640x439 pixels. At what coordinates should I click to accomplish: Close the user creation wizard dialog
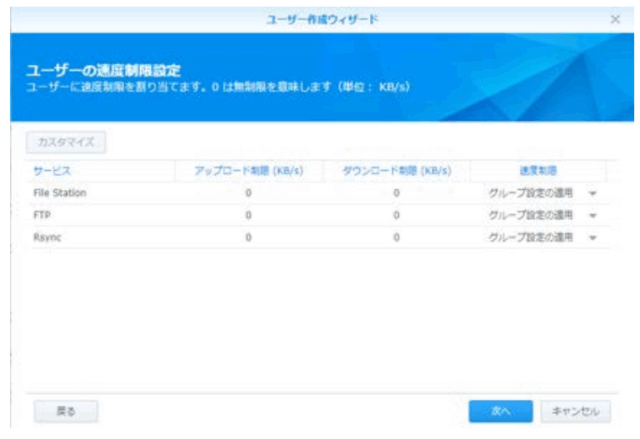click(x=616, y=20)
